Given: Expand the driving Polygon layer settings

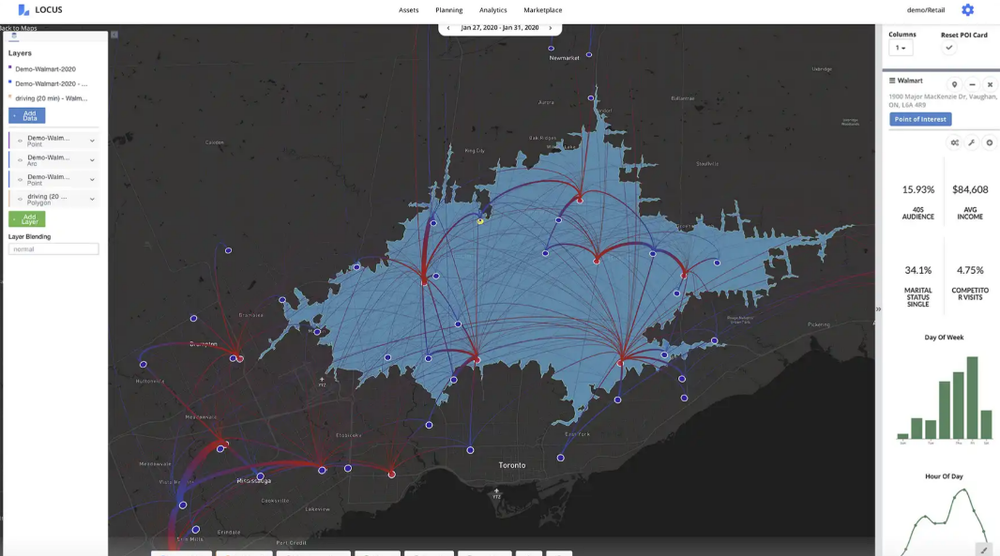Looking at the screenshot, I should 92,199.
